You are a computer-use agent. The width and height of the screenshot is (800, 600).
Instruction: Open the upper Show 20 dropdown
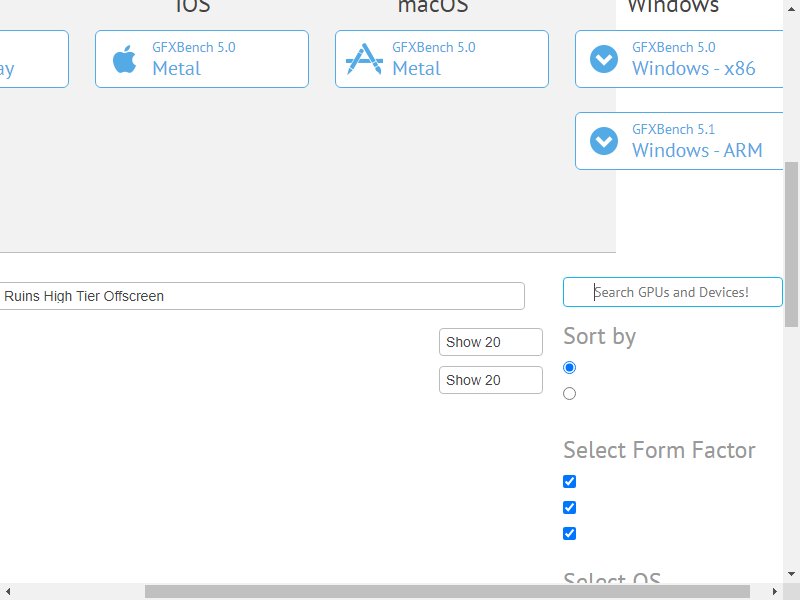coord(491,342)
